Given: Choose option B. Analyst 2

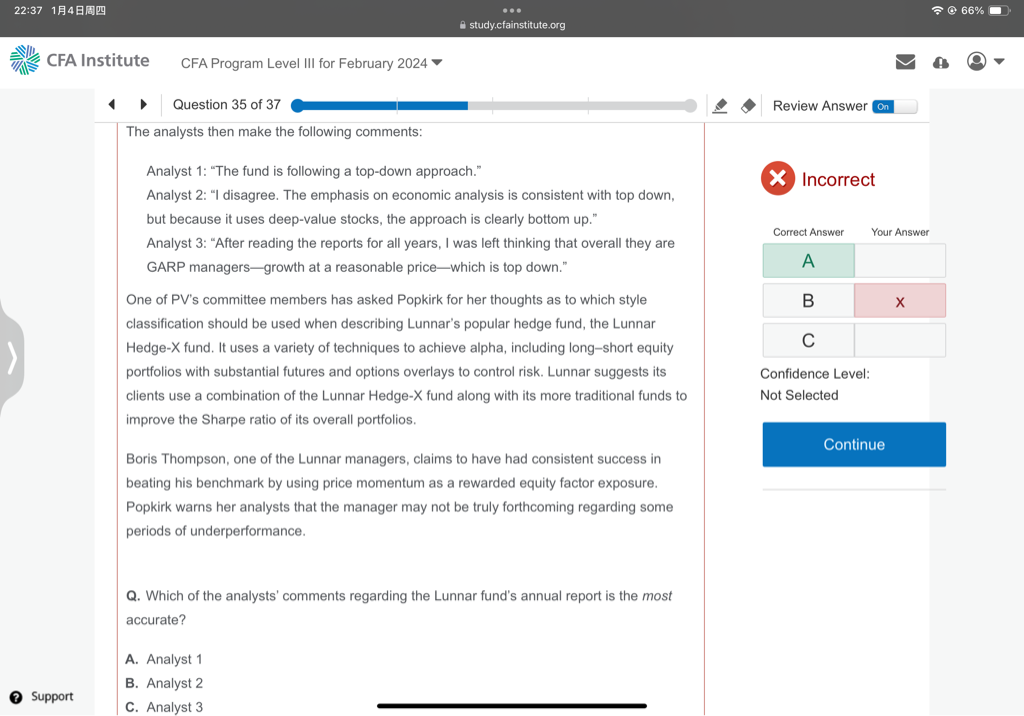Looking at the screenshot, I should tap(165, 683).
